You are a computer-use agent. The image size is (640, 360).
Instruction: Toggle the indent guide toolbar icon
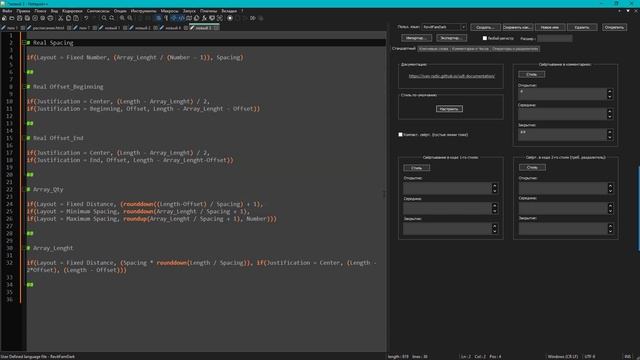[173, 18]
